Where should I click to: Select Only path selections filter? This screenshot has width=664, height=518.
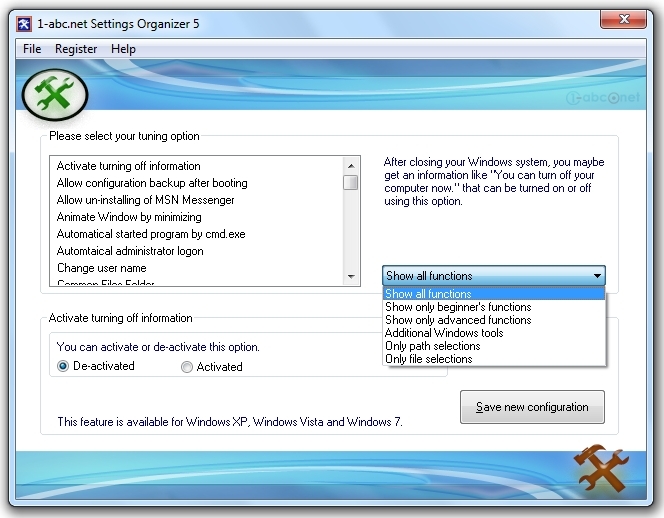pyautogui.click(x=432, y=346)
